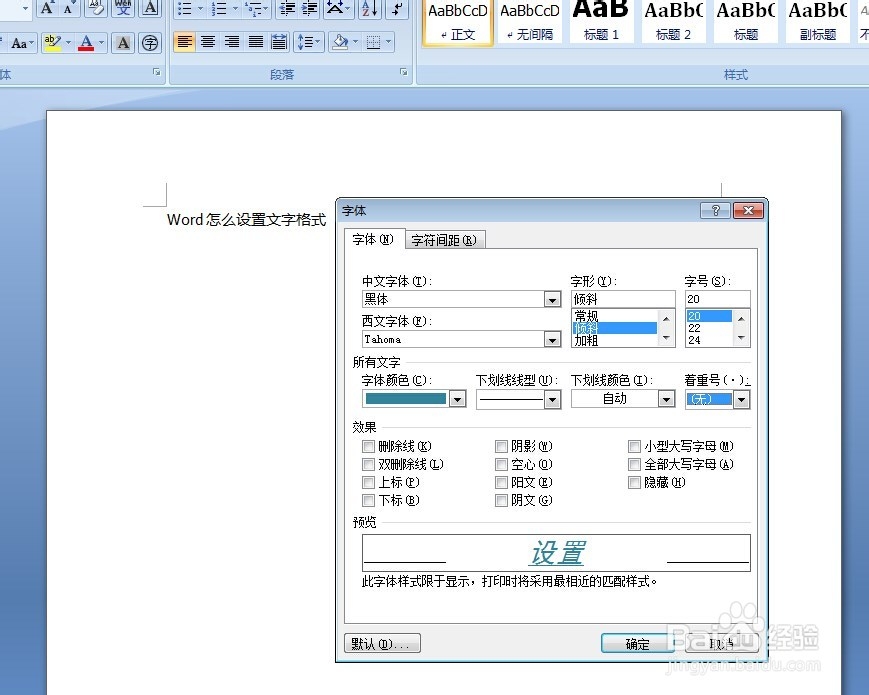The height and width of the screenshot is (695, 869).
Task: Check the 小型大写字母 small caps box
Action: (634, 446)
